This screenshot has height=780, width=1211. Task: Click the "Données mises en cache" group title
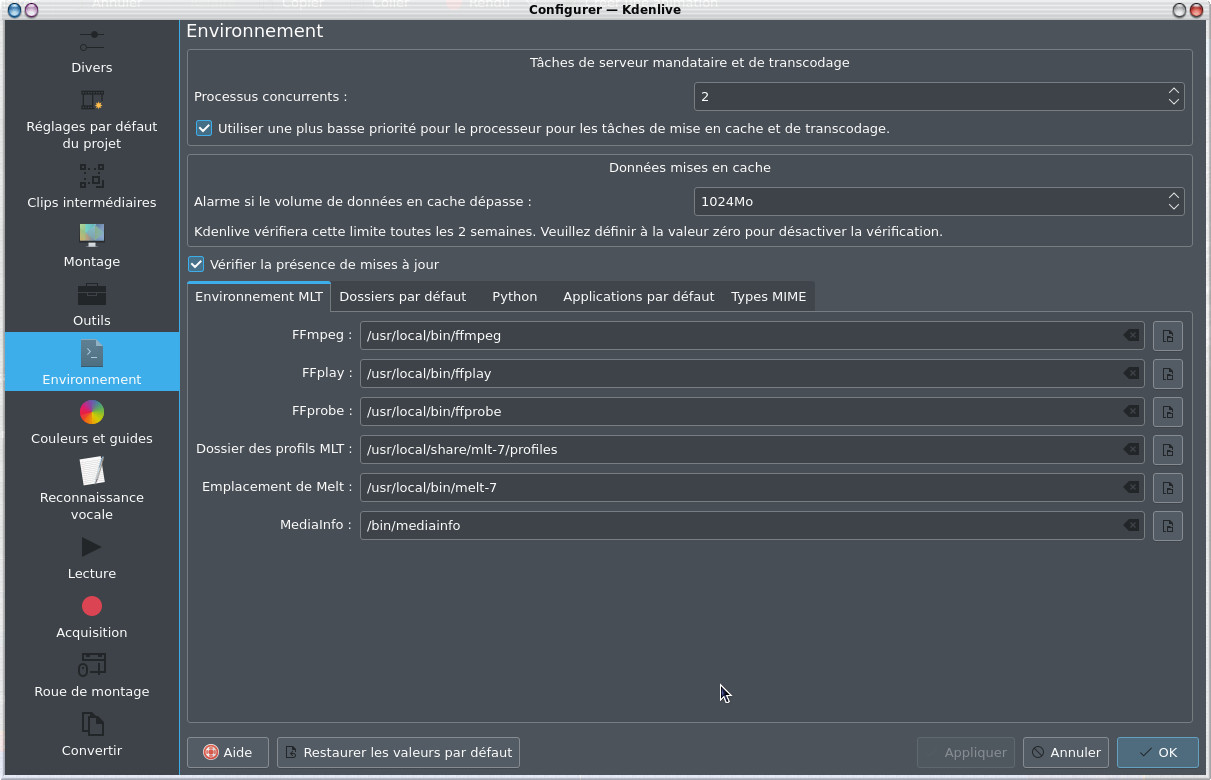click(x=690, y=168)
